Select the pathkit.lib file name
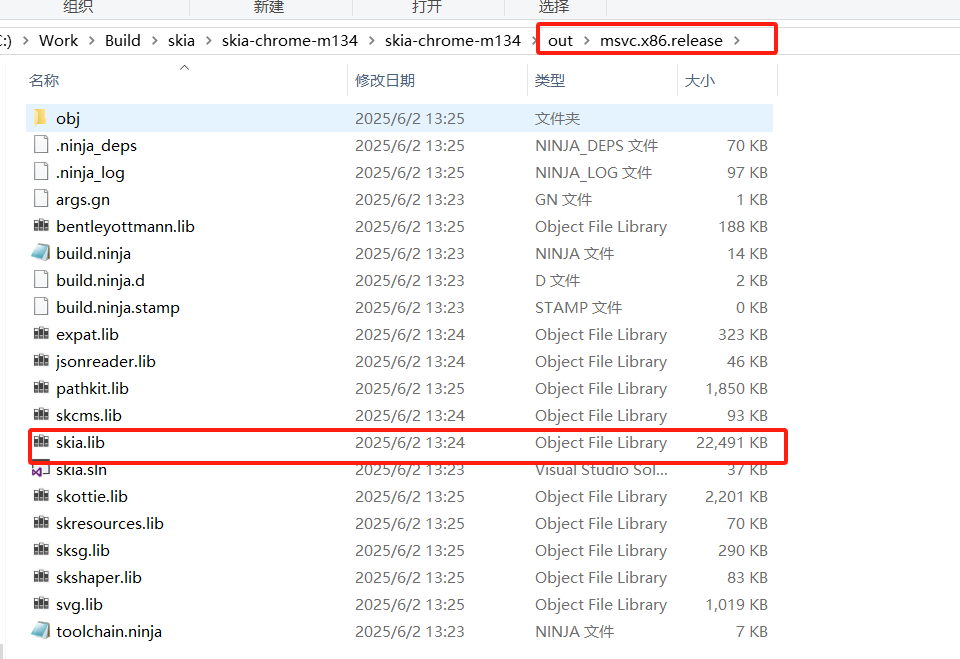The image size is (960, 659). pyautogui.click(x=92, y=388)
